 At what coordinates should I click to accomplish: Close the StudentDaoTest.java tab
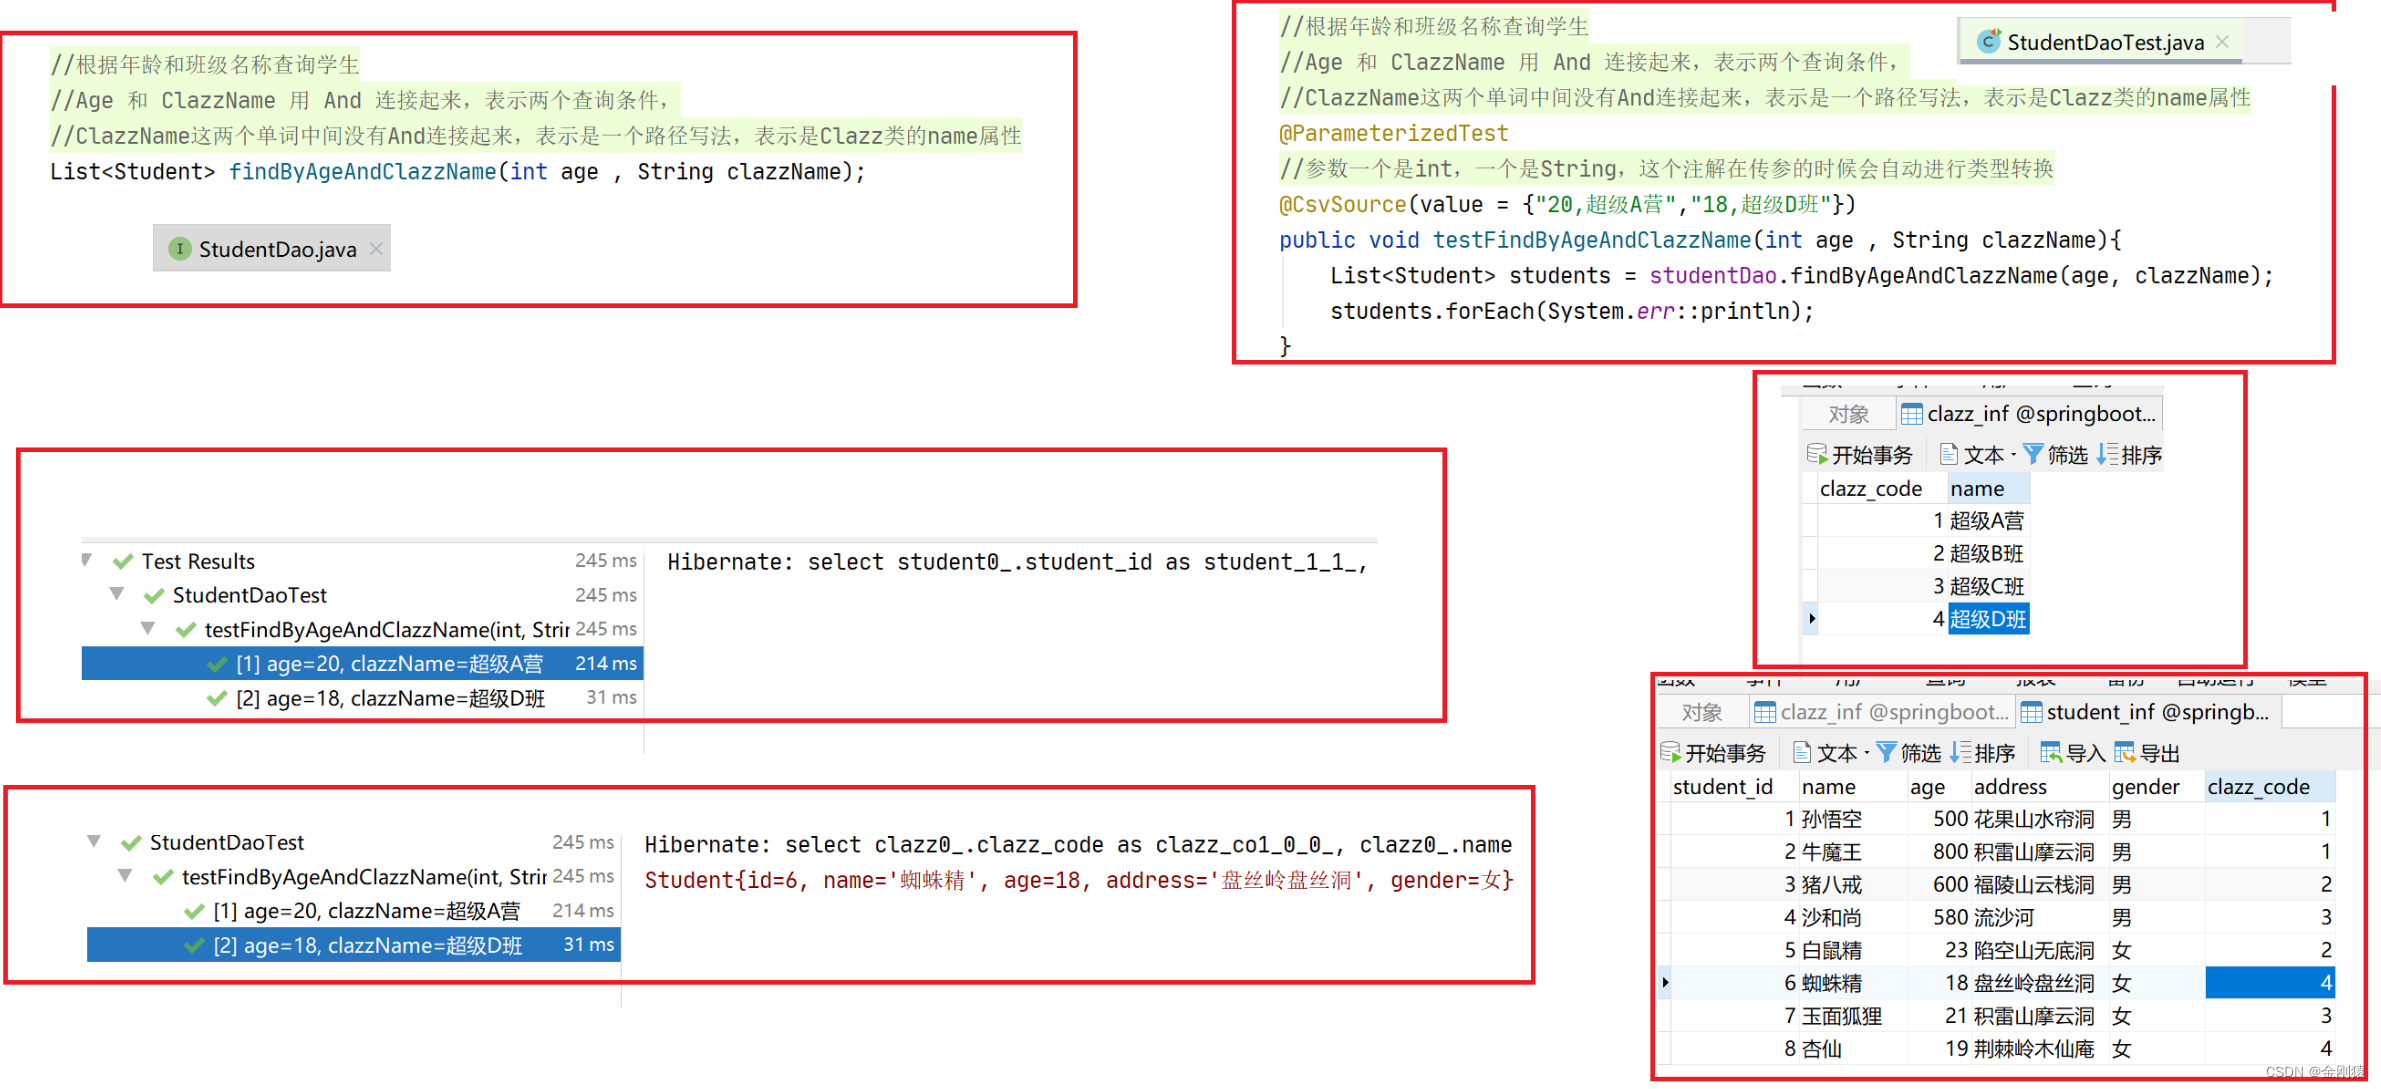(x=2222, y=42)
